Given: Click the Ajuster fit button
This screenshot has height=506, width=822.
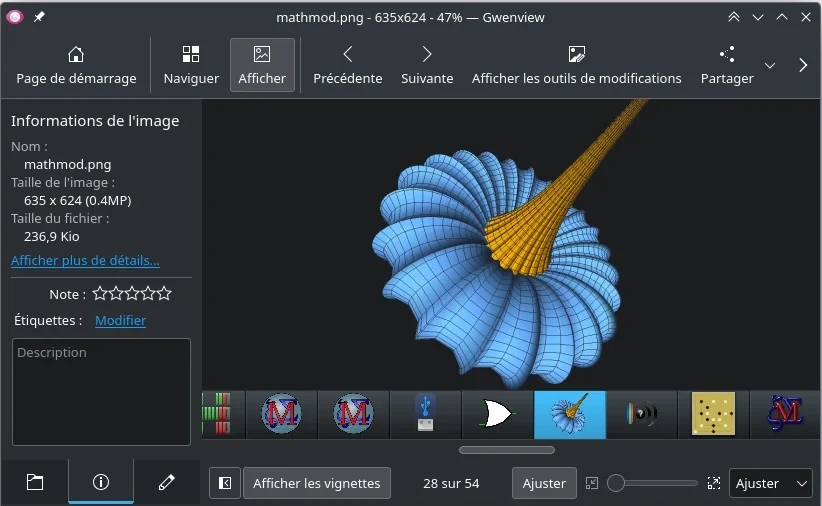Looking at the screenshot, I should tap(544, 483).
